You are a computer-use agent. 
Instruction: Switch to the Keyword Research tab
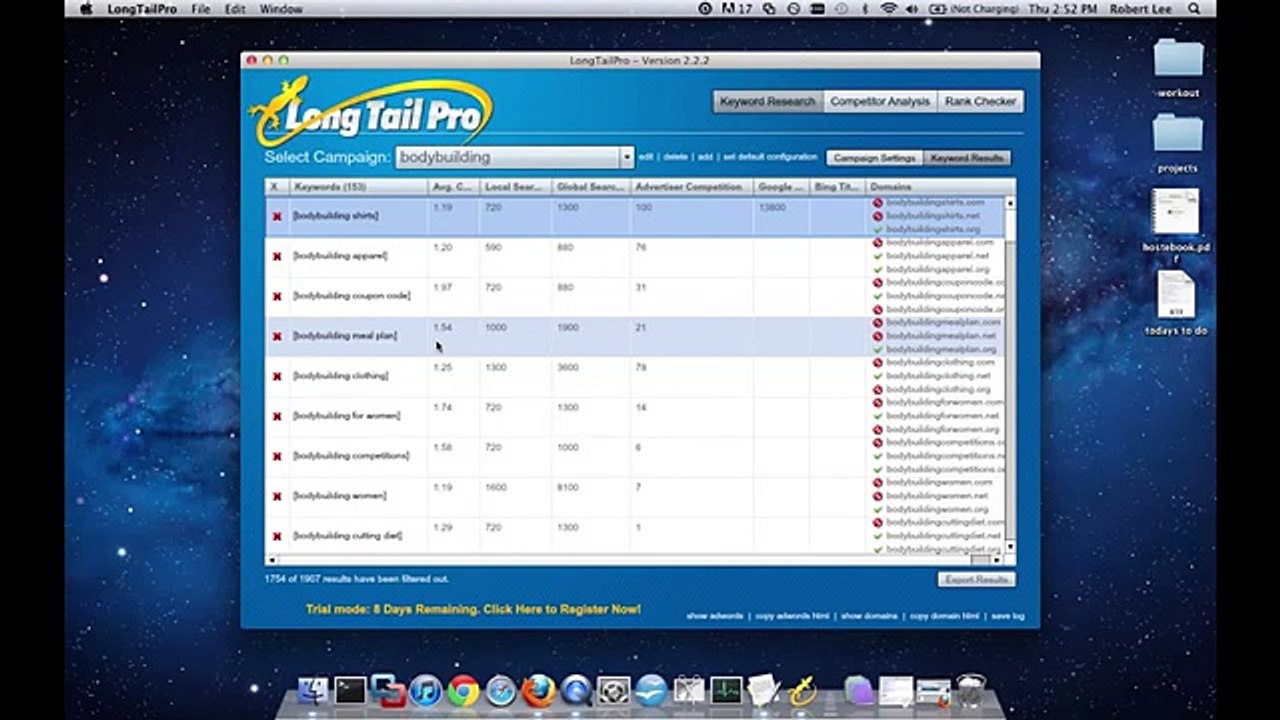point(768,101)
